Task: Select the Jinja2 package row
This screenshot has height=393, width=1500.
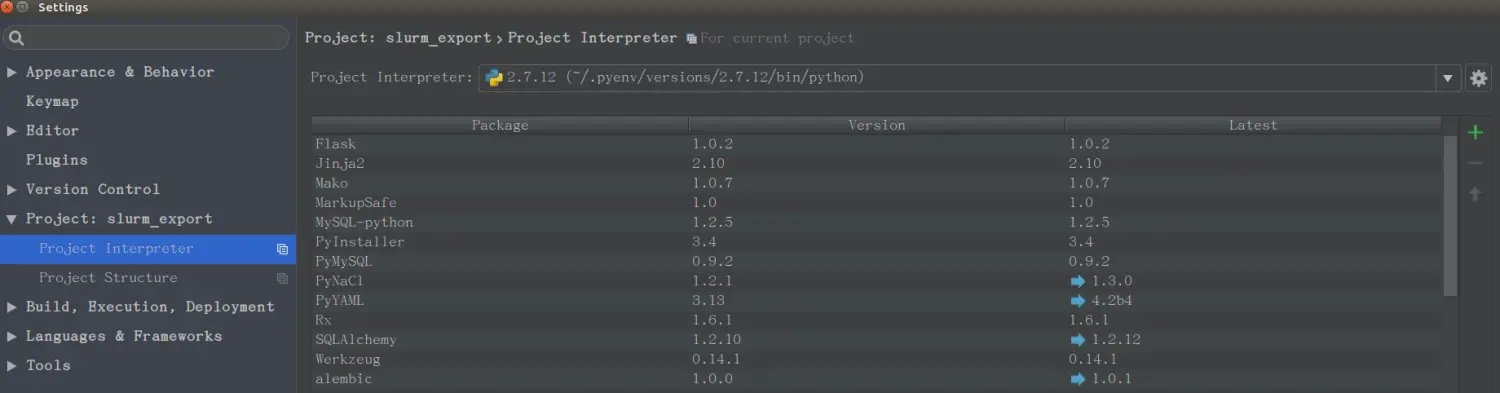Action: (x=877, y=163)
